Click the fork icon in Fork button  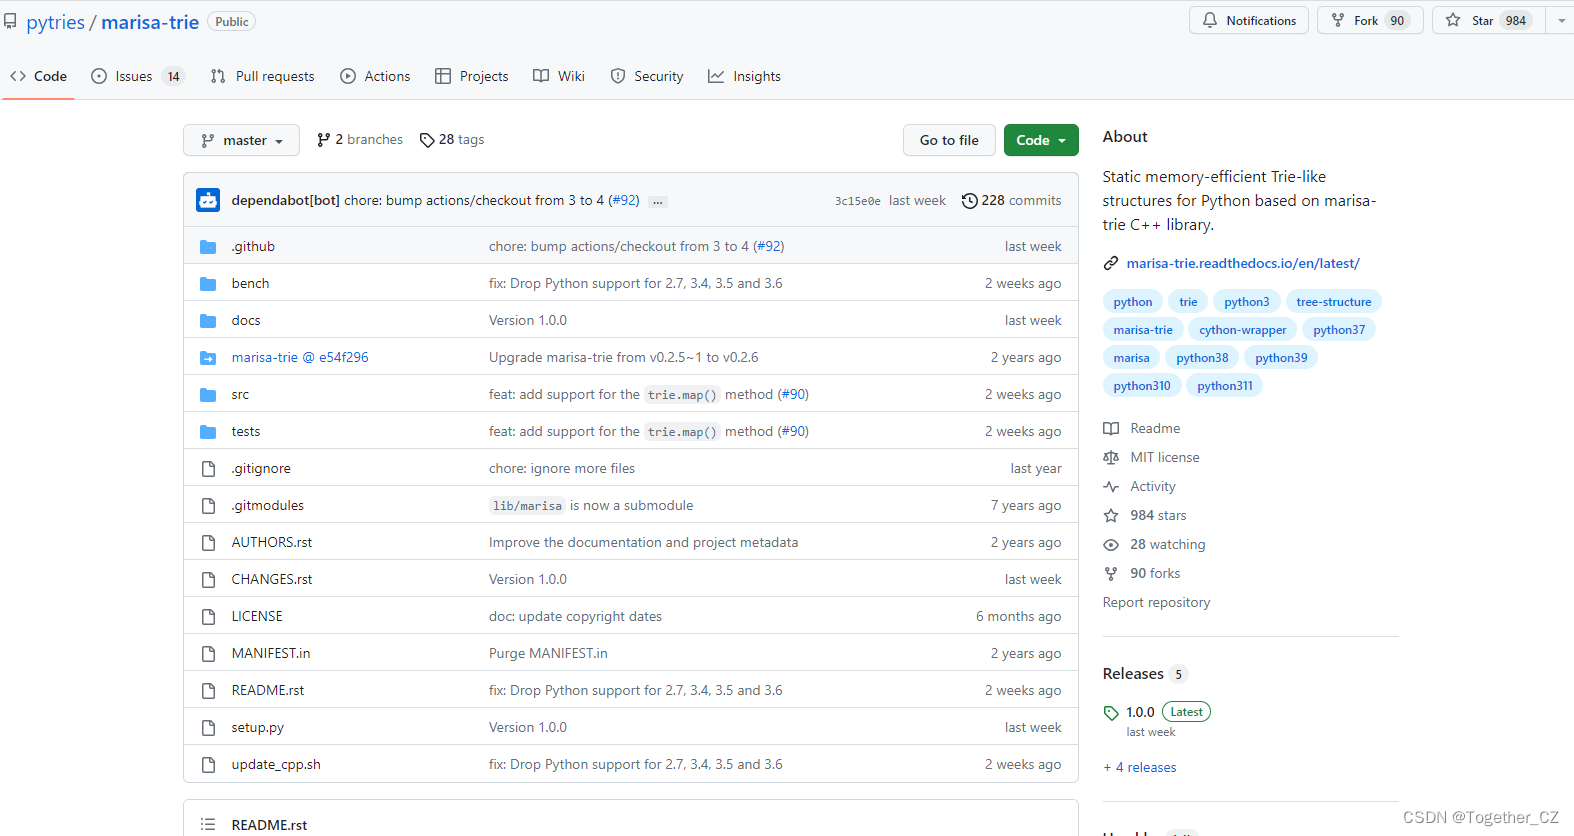click(1338, 20)
